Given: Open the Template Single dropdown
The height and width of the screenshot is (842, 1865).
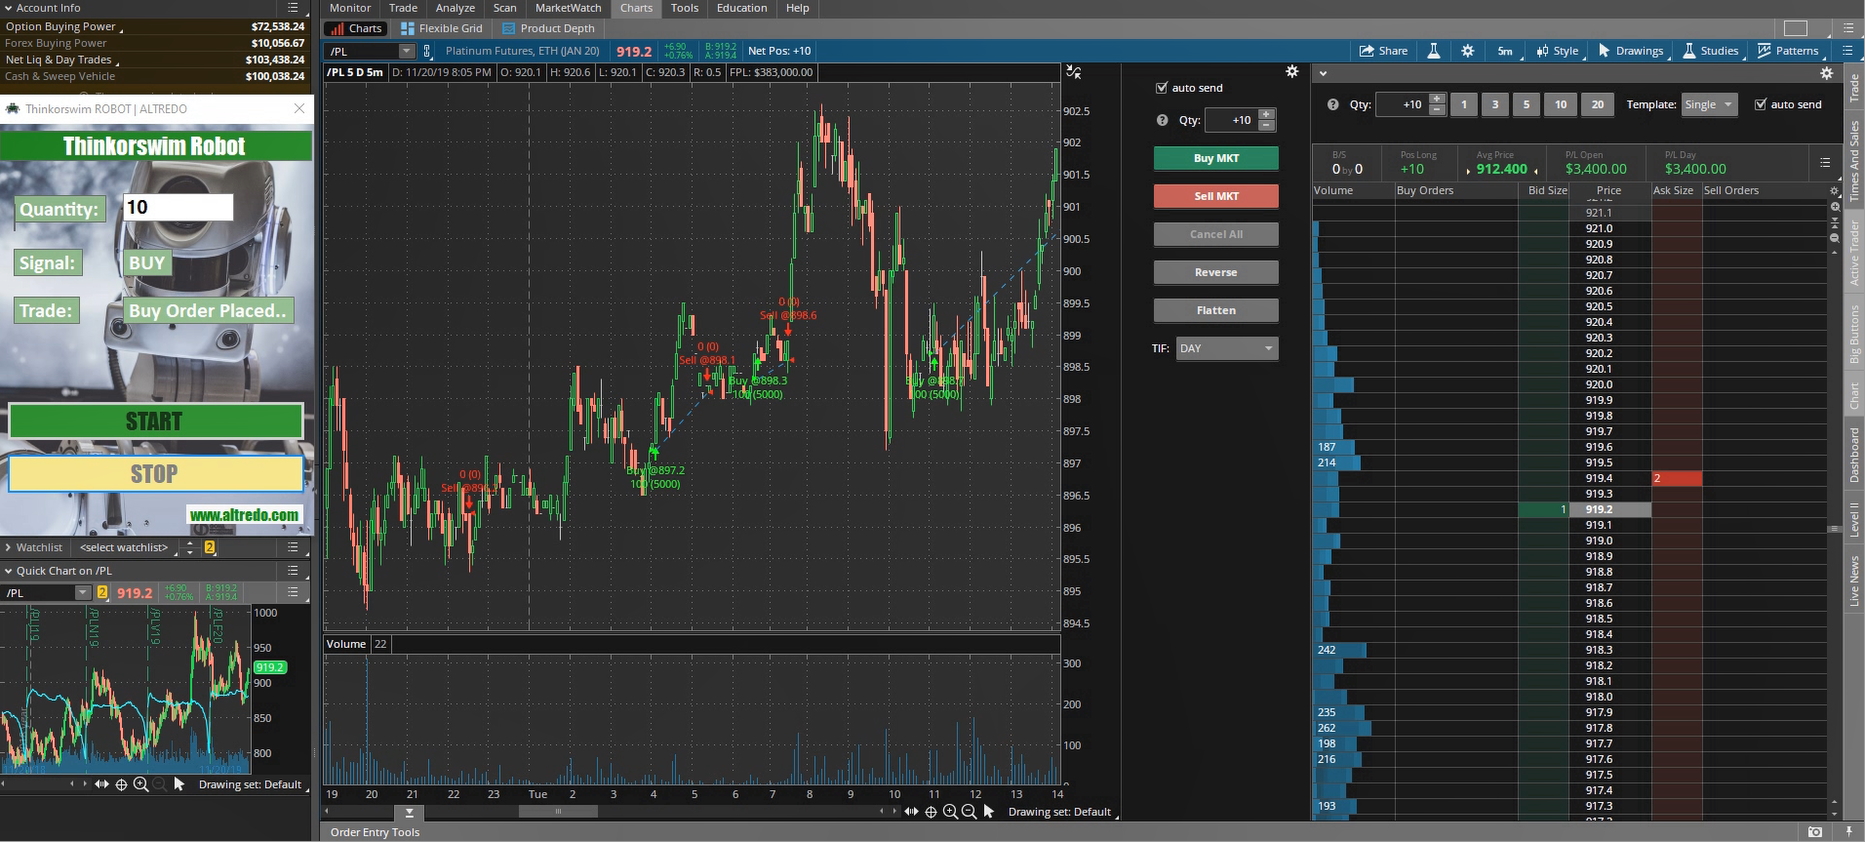Looking at the screenshot, I should coord(1709,105).
